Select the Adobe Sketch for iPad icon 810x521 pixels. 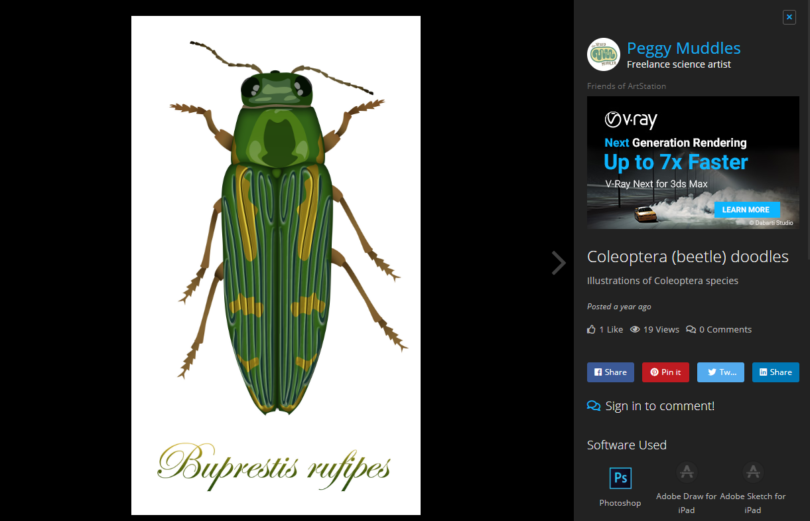[x=753, y=472]
